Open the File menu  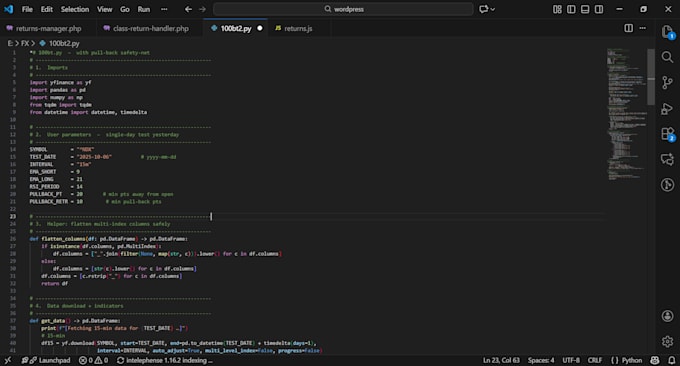click(27, 9)
